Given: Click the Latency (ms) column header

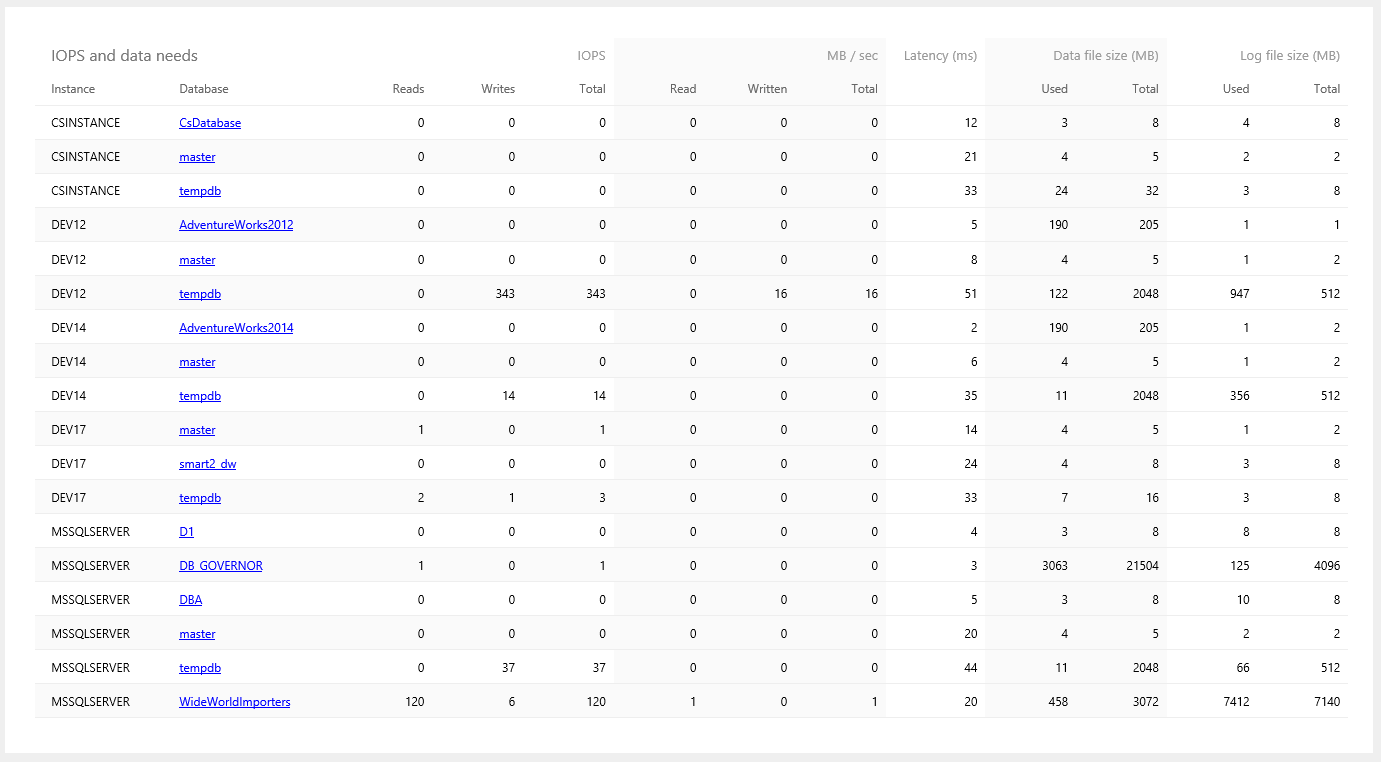Looking at the screenshot, I should [940, 56].
